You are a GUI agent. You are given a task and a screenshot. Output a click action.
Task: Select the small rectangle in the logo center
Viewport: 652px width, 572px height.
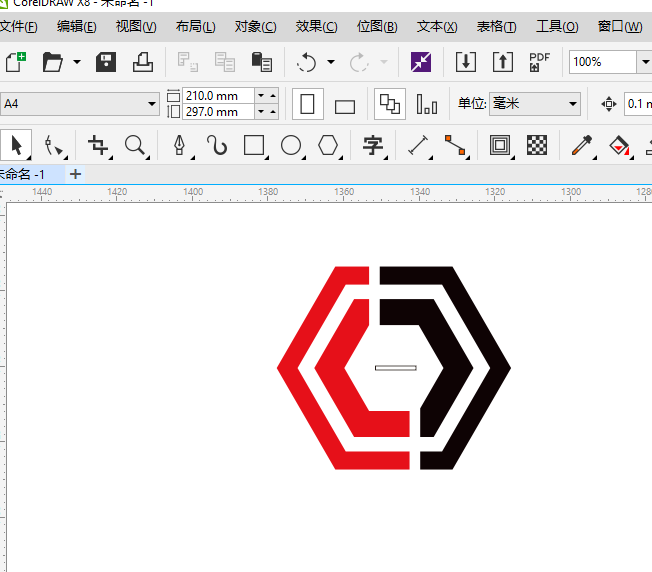395,368
